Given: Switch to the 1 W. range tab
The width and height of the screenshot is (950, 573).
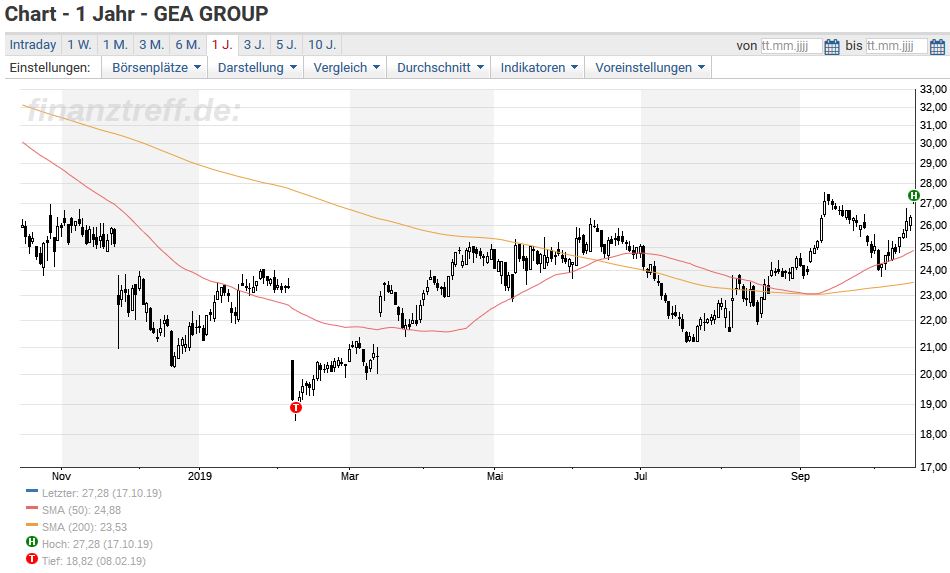Looking at the screenshot, I should pyautogui.click(x=79, y=45).
